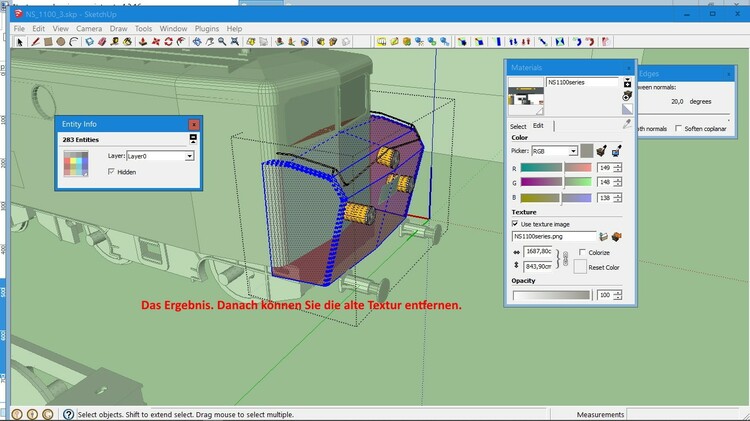This screenshot has width=750, height=421.
Task: Click the Opacity slider bar
Action: pos(552,295)
